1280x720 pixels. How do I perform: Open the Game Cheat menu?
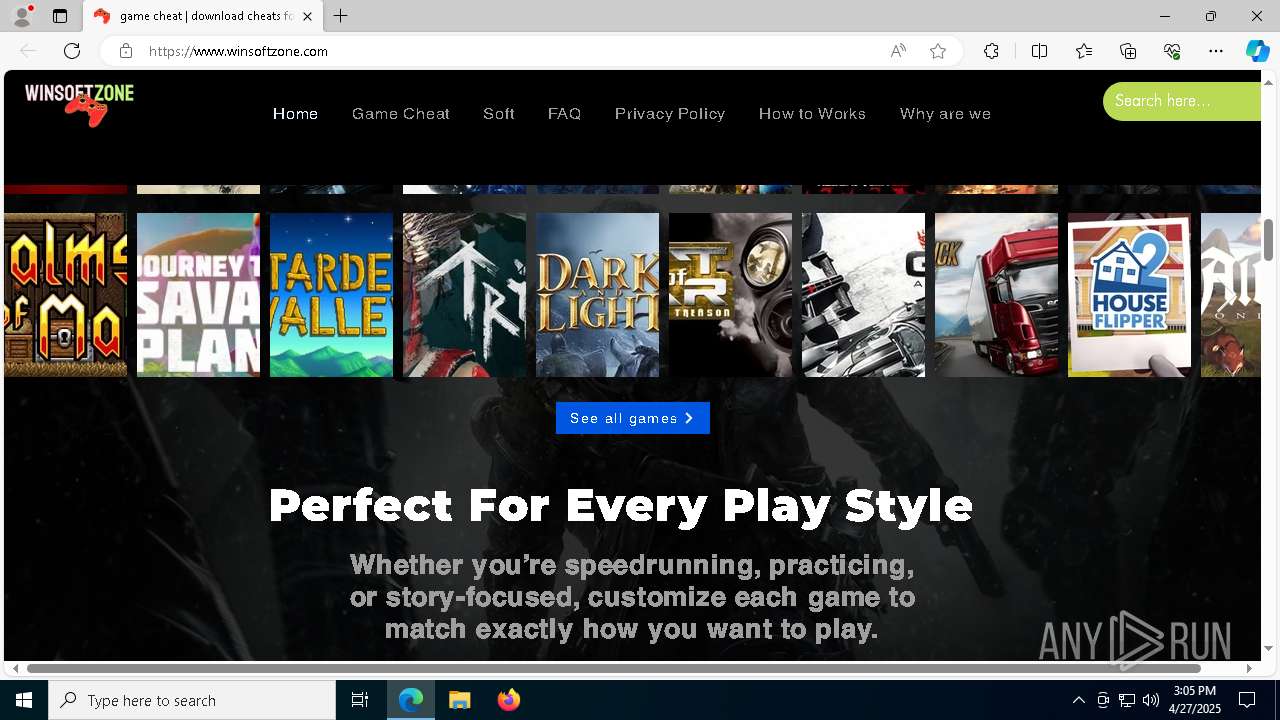401,114
